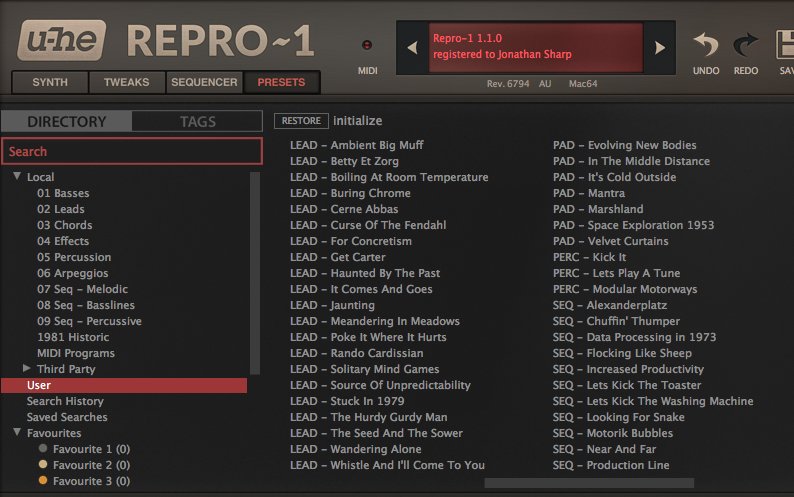The image size is (794, 497).
Task: Load preset SEQ – Lets Kick The Toaster
Action: tap(627, 385)
